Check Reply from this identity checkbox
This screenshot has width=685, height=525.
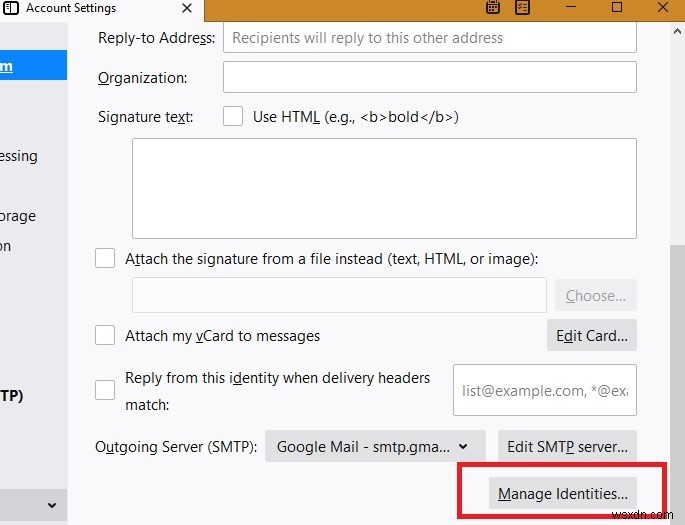click(105, 390)
